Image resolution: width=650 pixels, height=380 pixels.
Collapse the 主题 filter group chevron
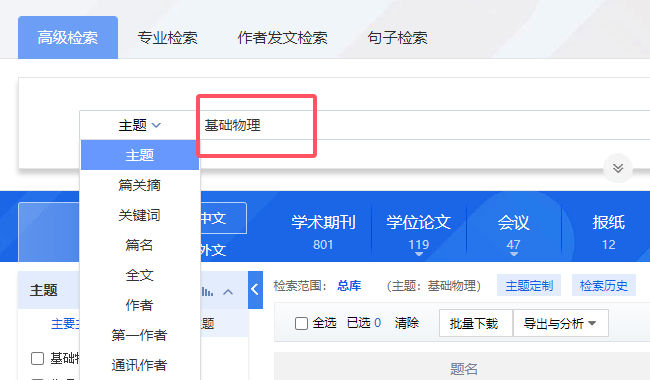click(228, 292)
